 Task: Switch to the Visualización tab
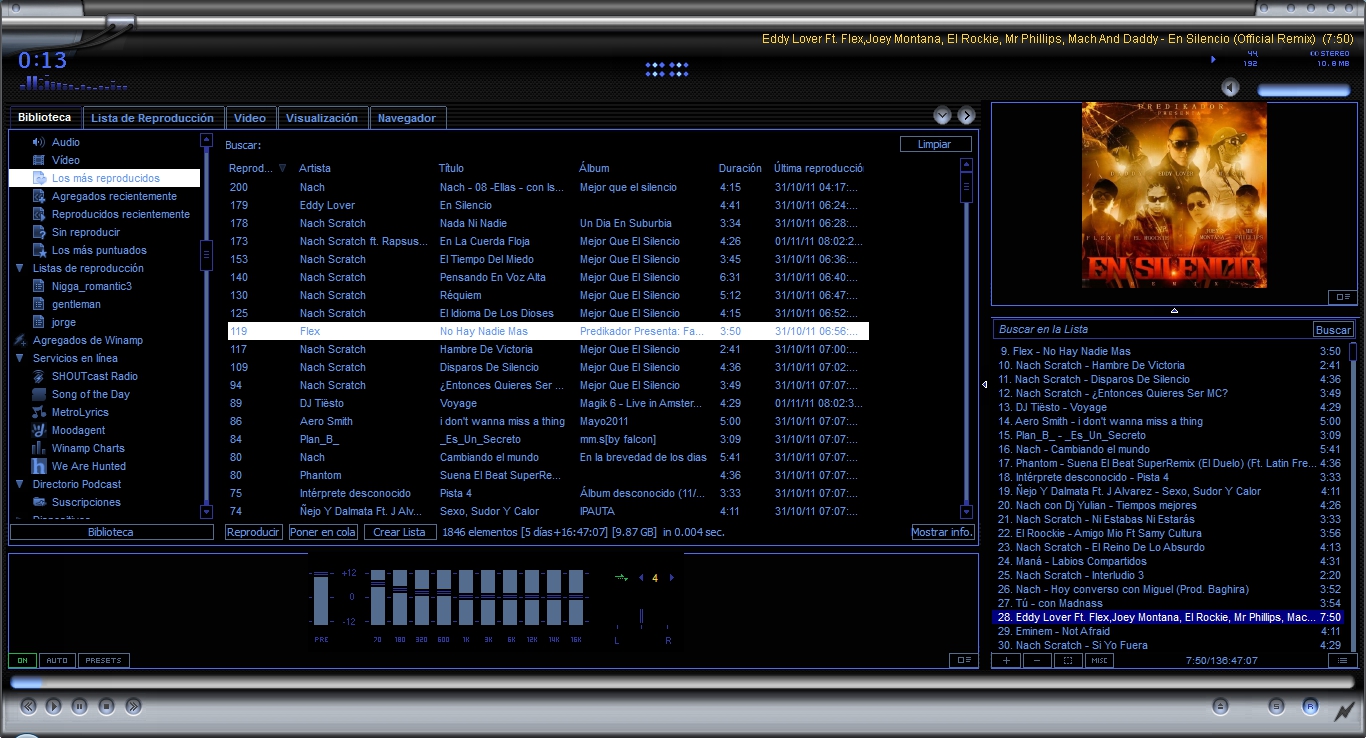(x=322, y=118)
